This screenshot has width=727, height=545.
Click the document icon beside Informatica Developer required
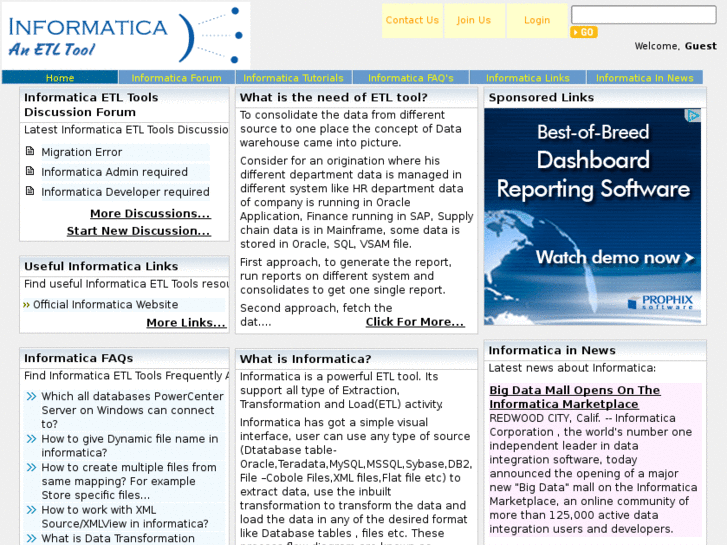(30, 191)
